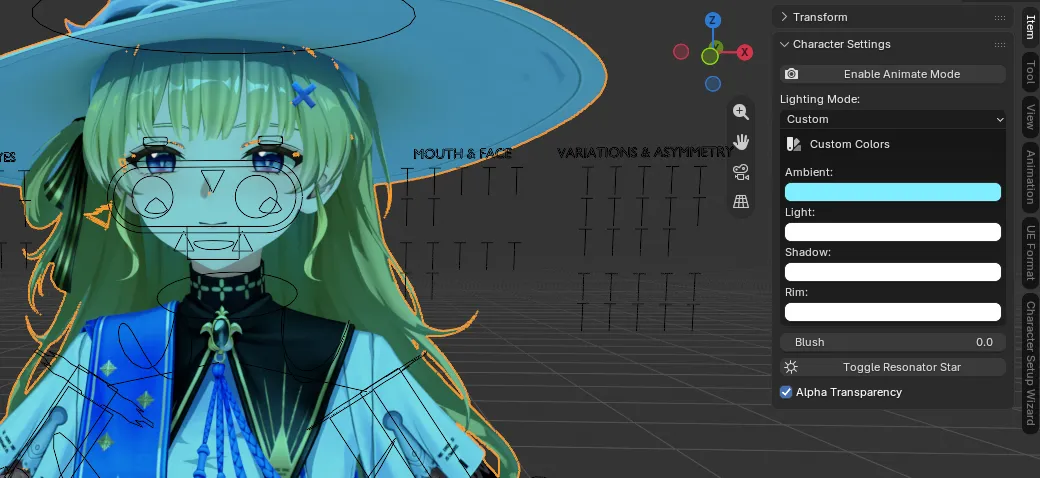Image resolution: width=1040 pixels, height=478 pixels.
Task: Toggle the Alpha Transparency checkbox
Action: pos(786,392)
